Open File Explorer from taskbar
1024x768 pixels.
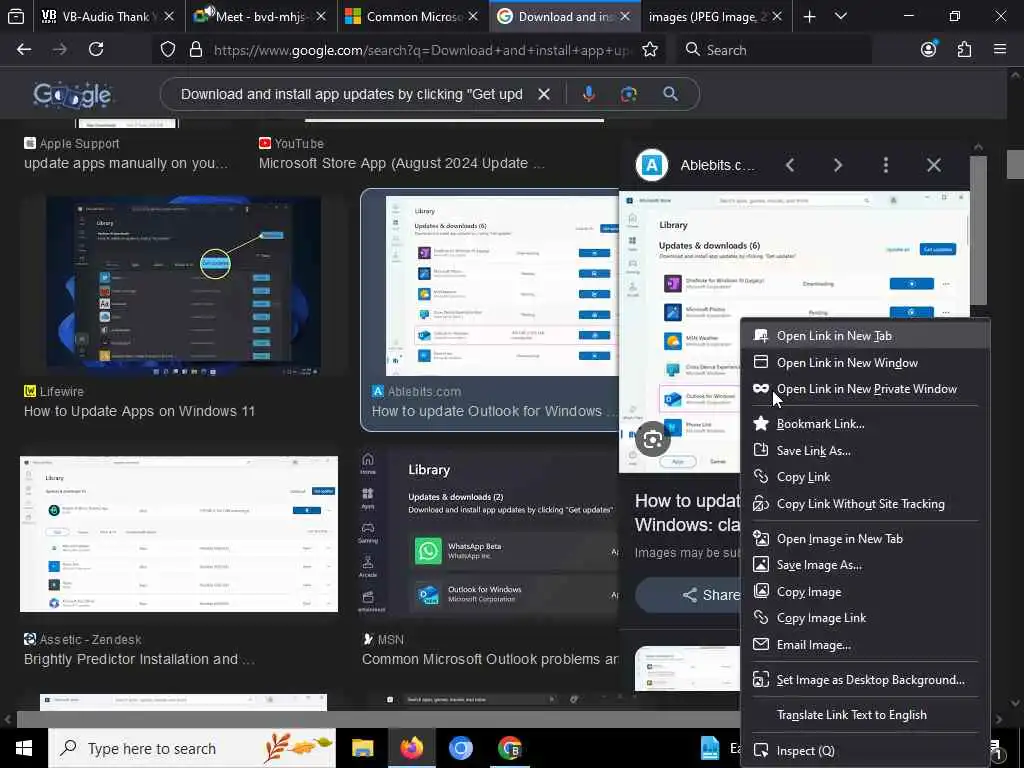coord(362,748)
